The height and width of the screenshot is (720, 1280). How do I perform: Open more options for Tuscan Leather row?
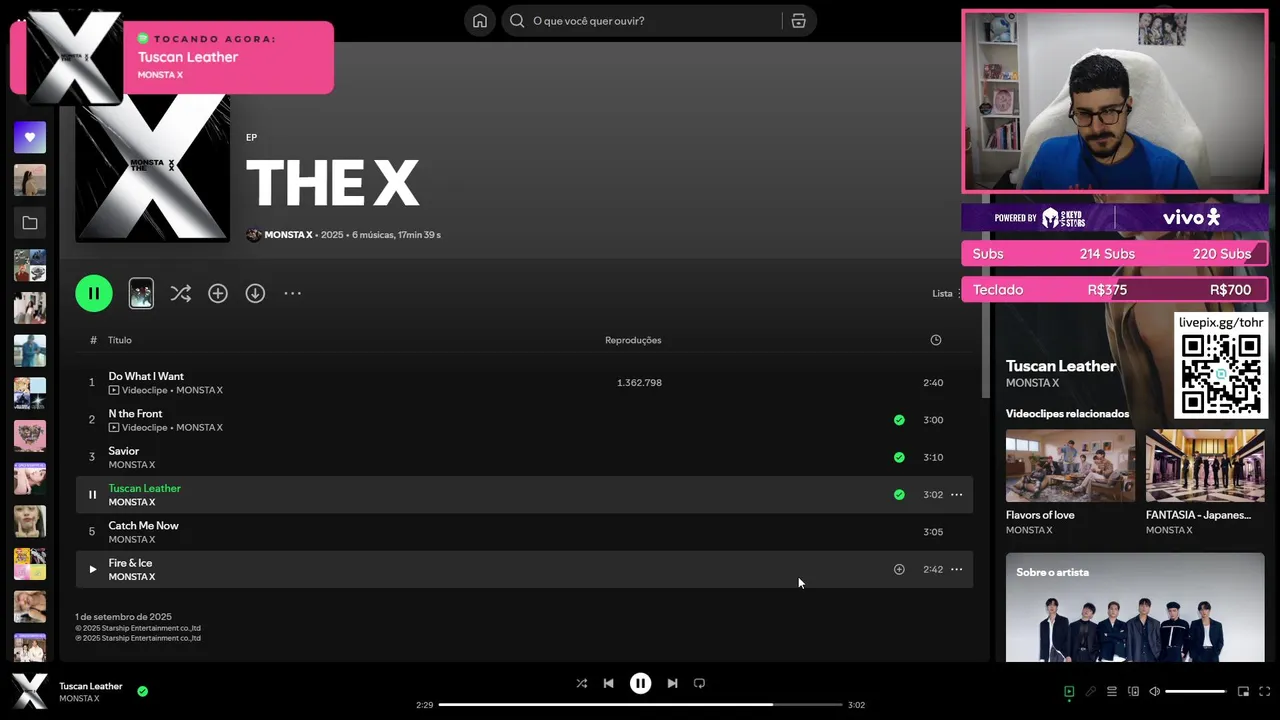(x=956, y=494)
